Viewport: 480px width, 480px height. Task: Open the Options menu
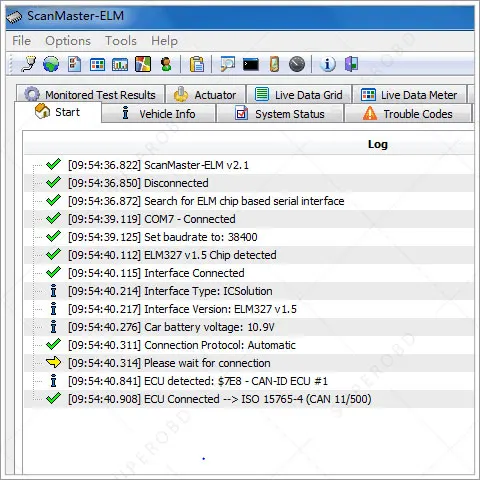click(x=68, y=41)
